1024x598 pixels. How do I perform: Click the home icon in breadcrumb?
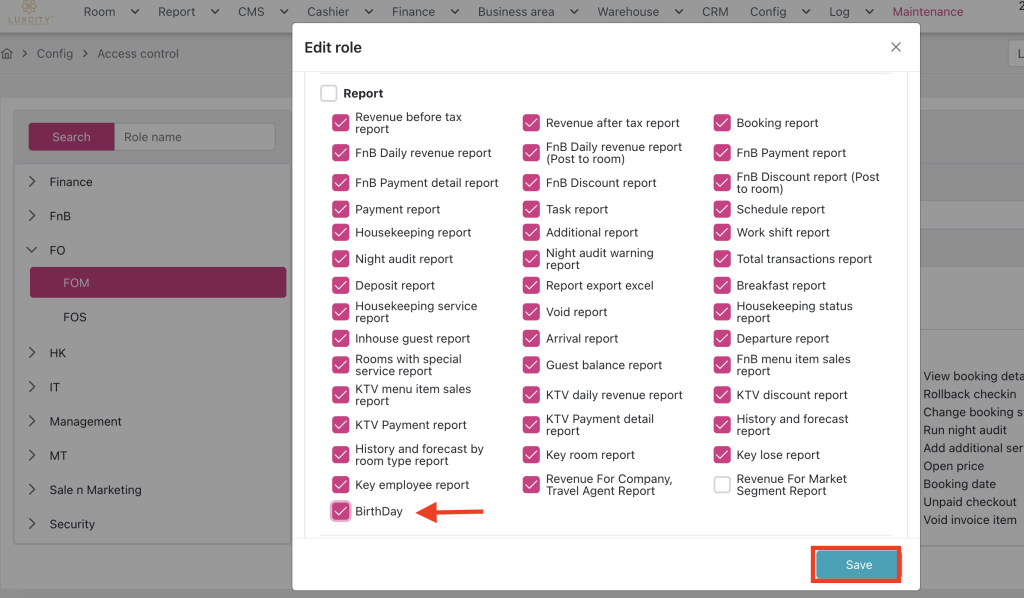click(x=8, y=54)
